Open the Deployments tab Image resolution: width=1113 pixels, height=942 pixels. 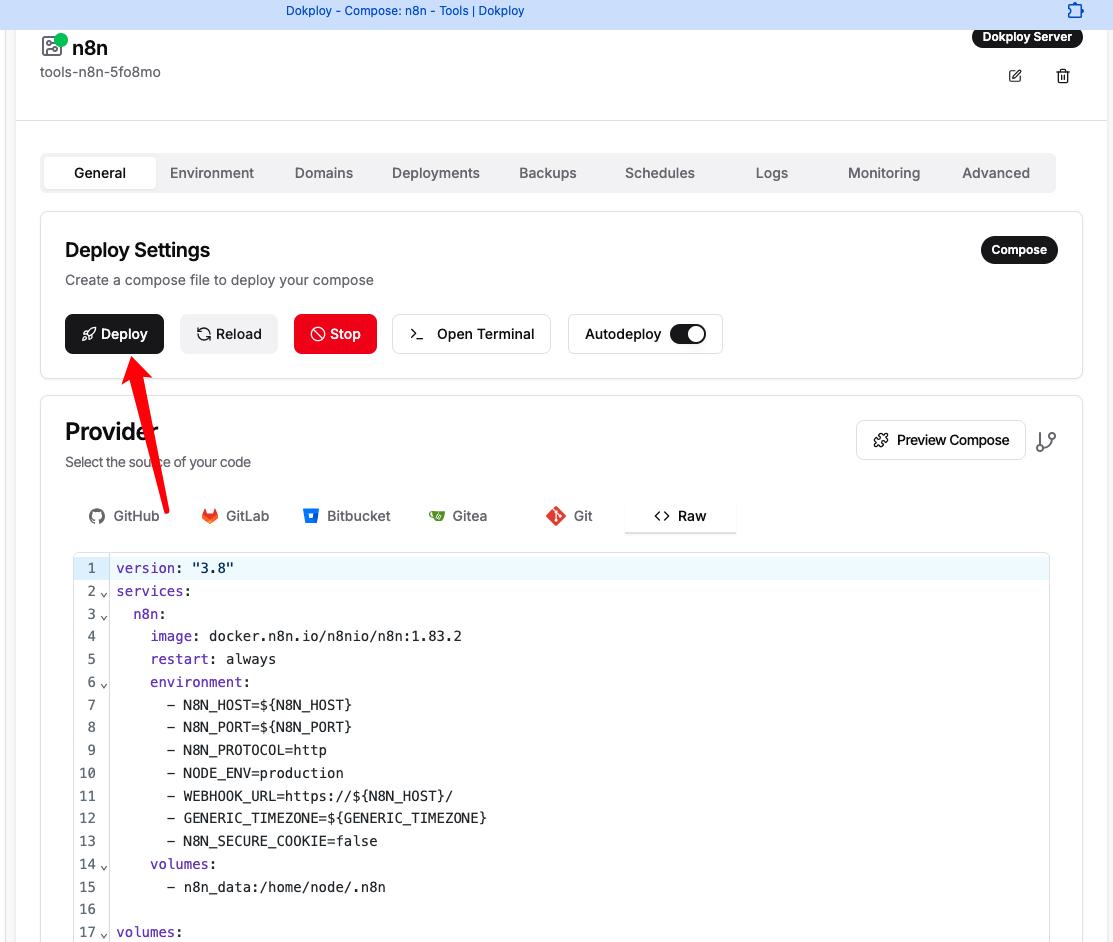(x=435, y=173)
